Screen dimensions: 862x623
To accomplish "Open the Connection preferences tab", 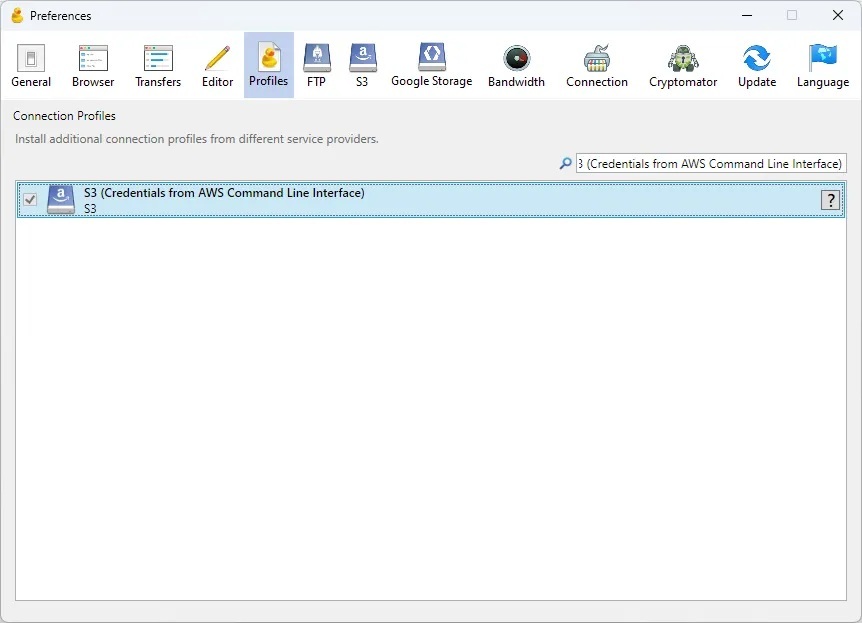I will click(x=596, y=65).
